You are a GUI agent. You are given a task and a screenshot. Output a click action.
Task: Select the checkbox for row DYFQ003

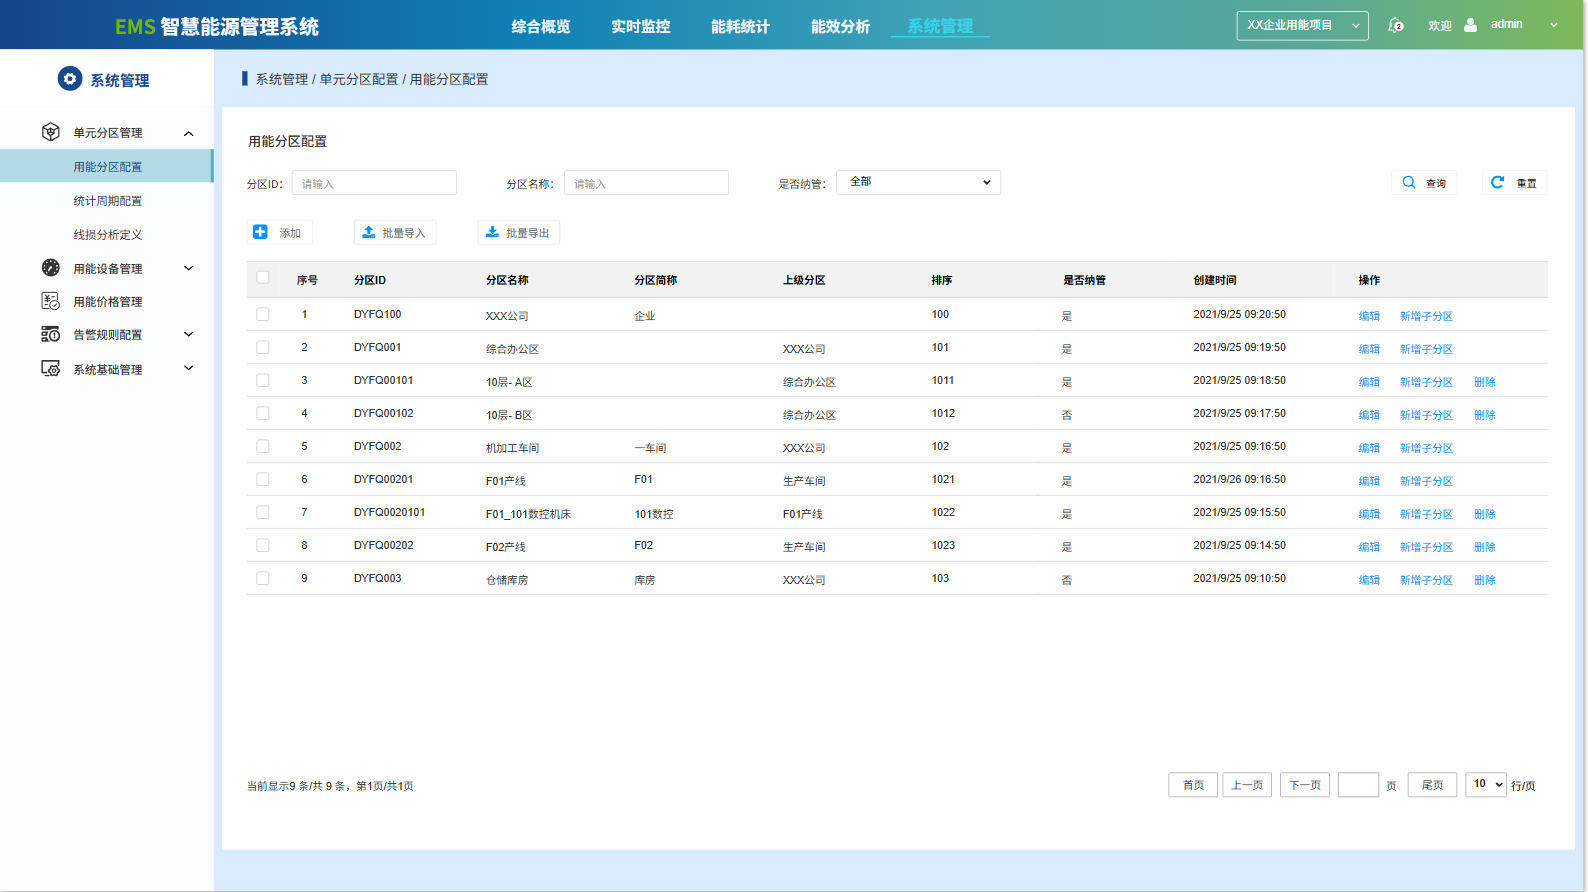(x=263, y=578)
